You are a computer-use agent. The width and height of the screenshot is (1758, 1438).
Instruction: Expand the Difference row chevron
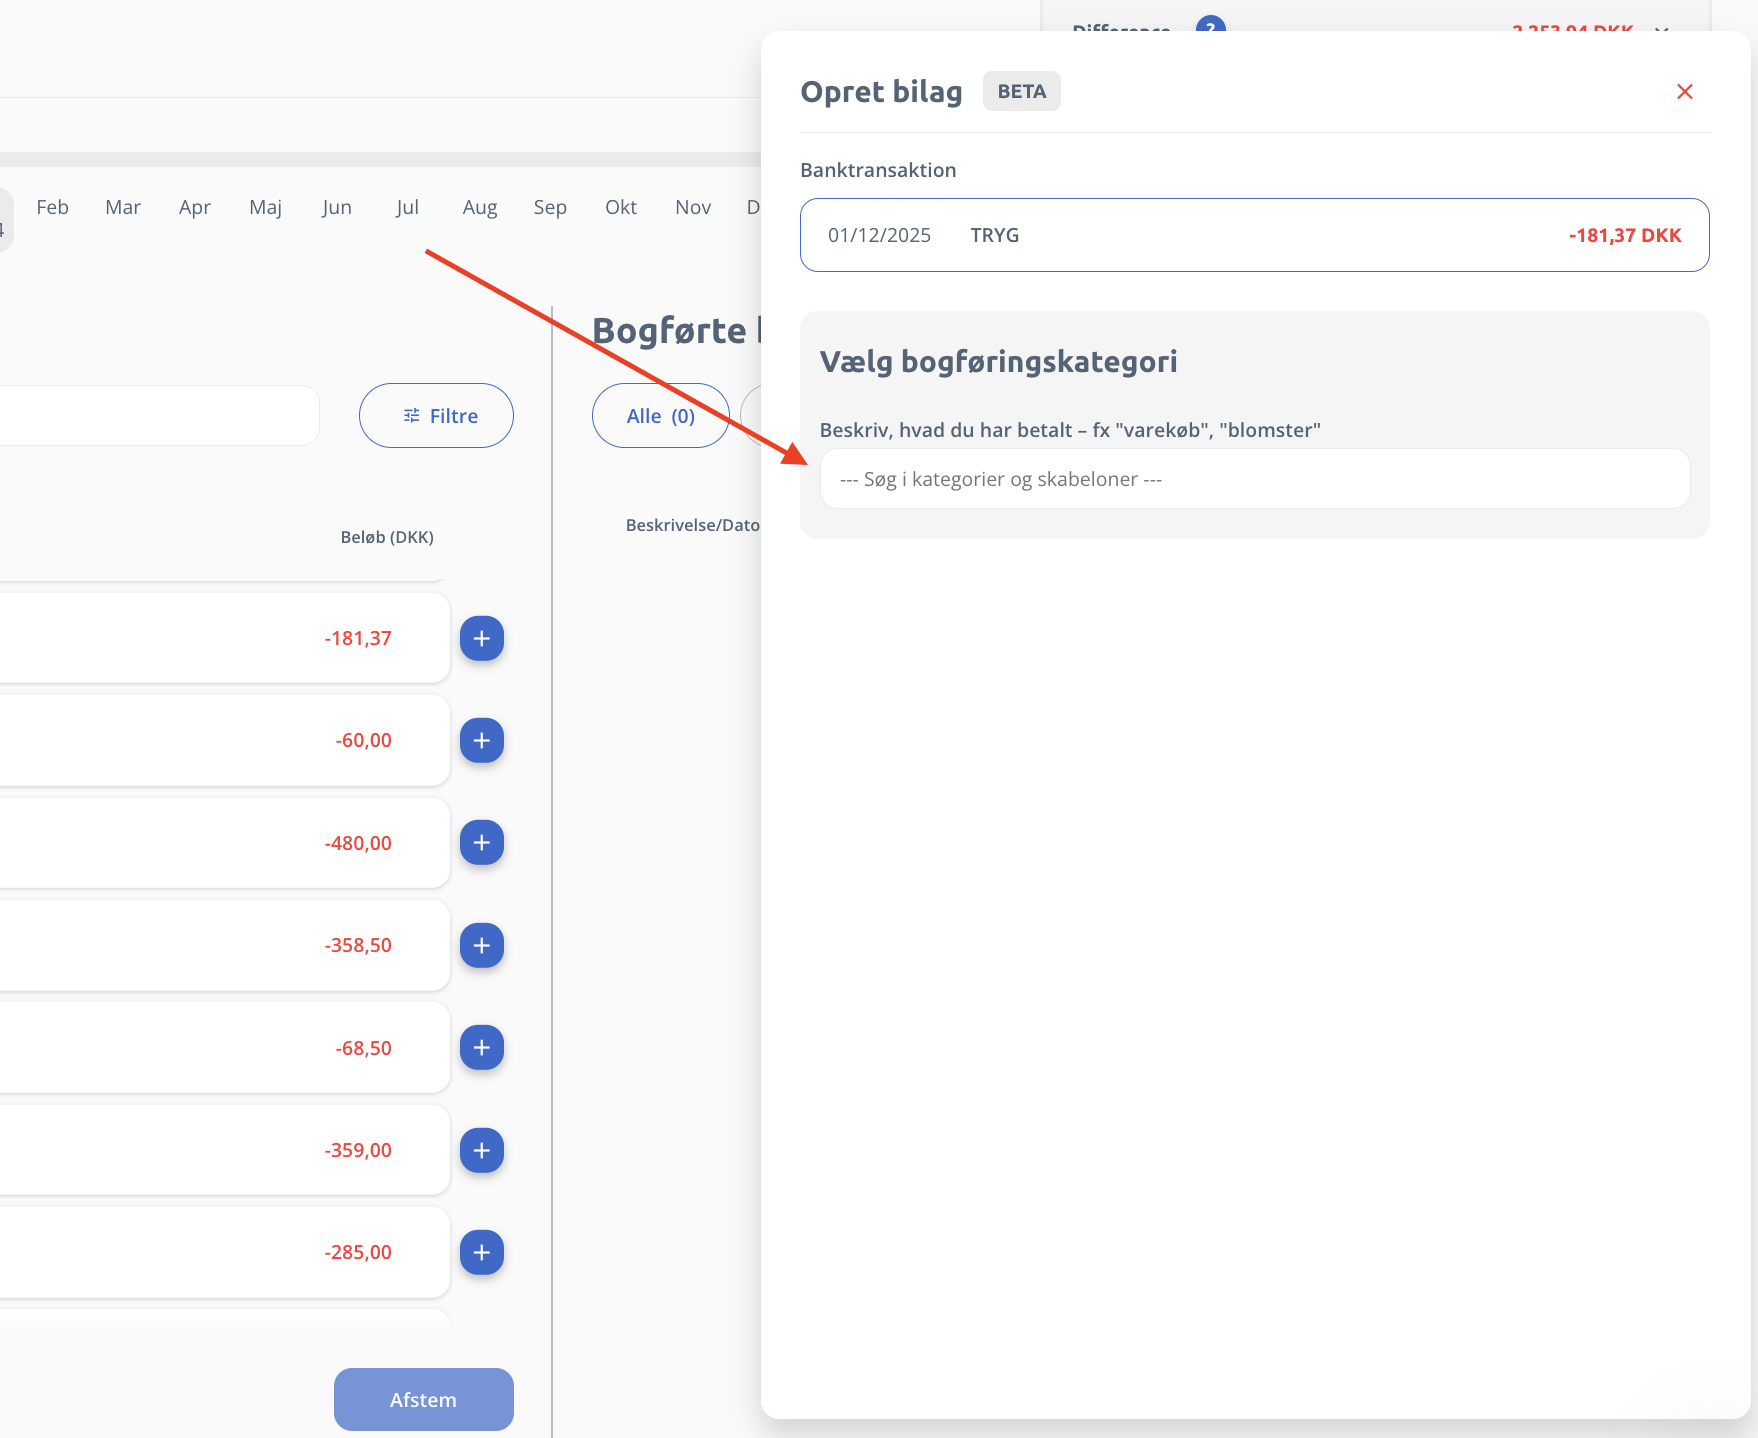[1661, 28]
